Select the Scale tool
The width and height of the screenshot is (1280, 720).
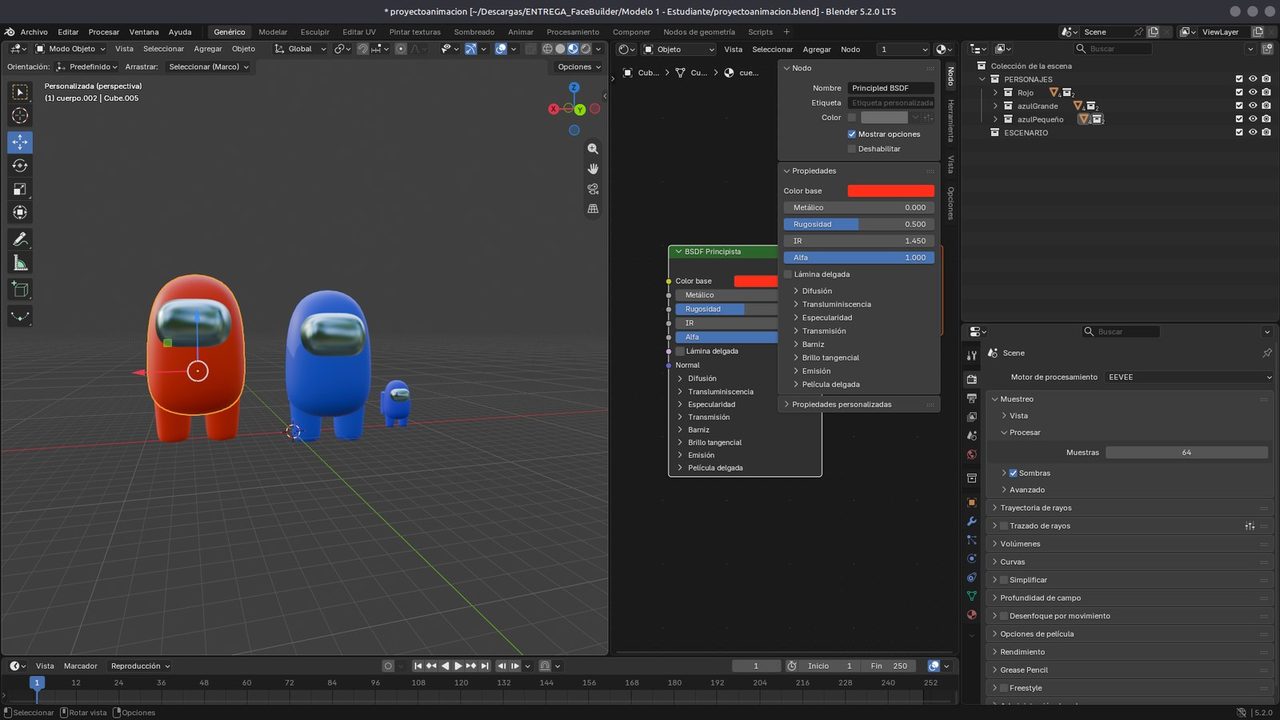click(x=20, y=189)
